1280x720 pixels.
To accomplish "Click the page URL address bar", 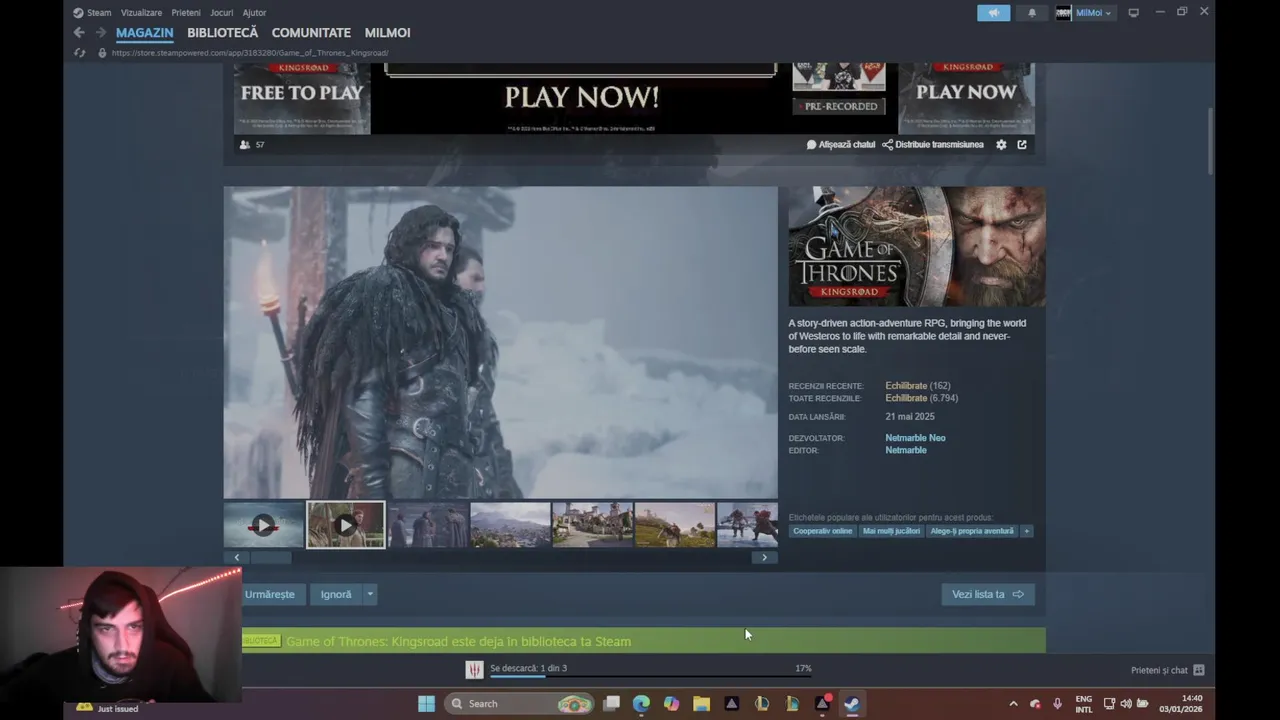I will tap(250, 53).
